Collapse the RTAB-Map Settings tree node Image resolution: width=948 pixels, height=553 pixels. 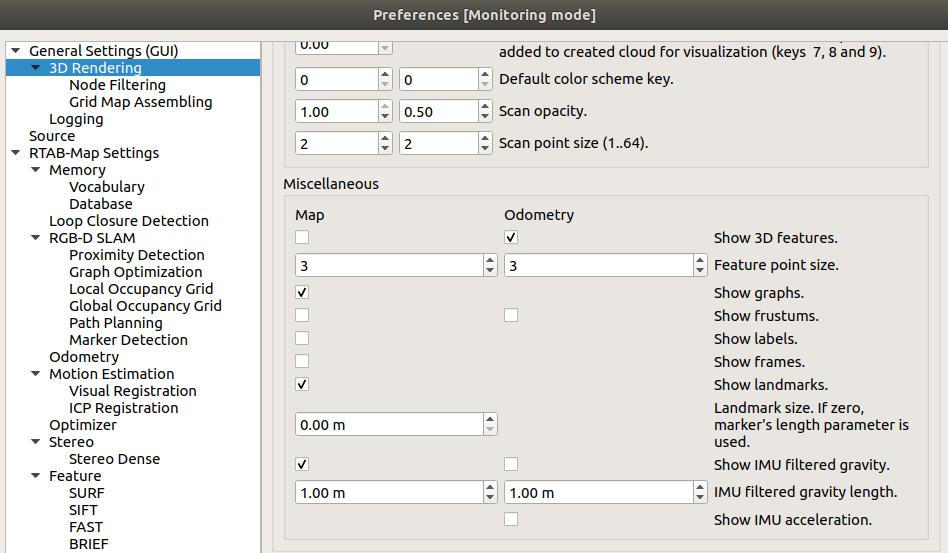tap(15, 153)
